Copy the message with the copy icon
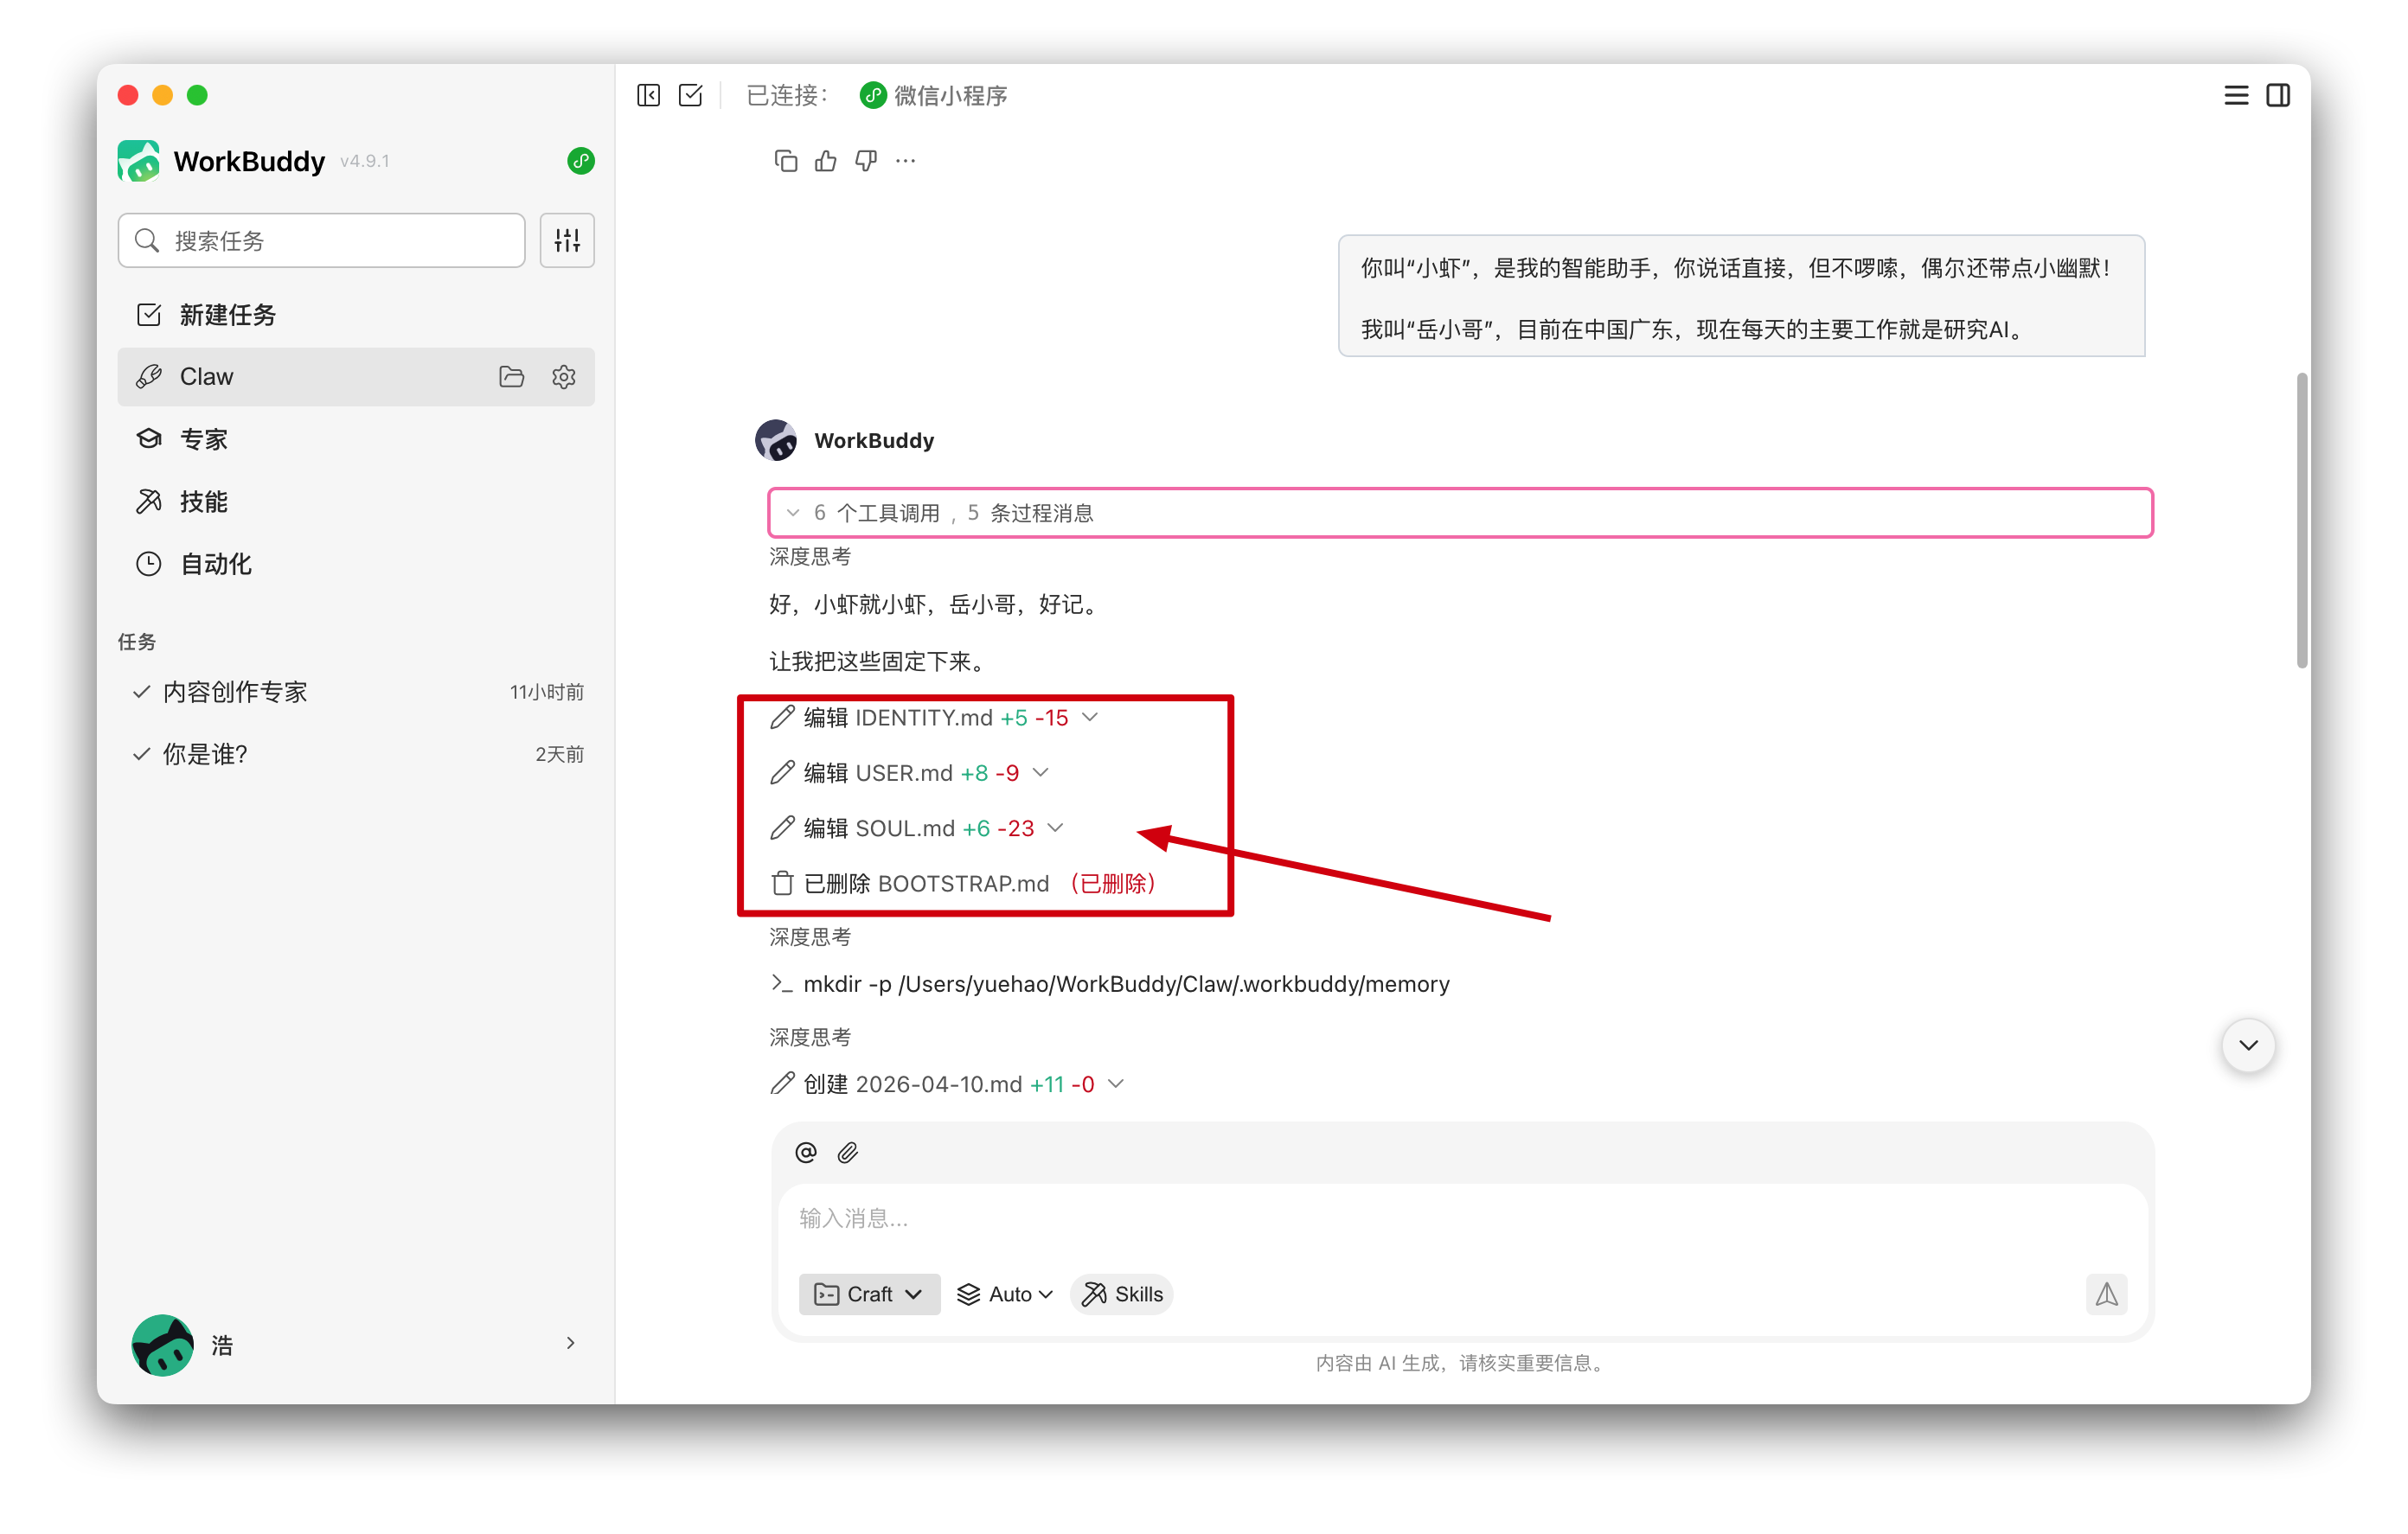This screenshot has width=2408, height=1534. 786,161
